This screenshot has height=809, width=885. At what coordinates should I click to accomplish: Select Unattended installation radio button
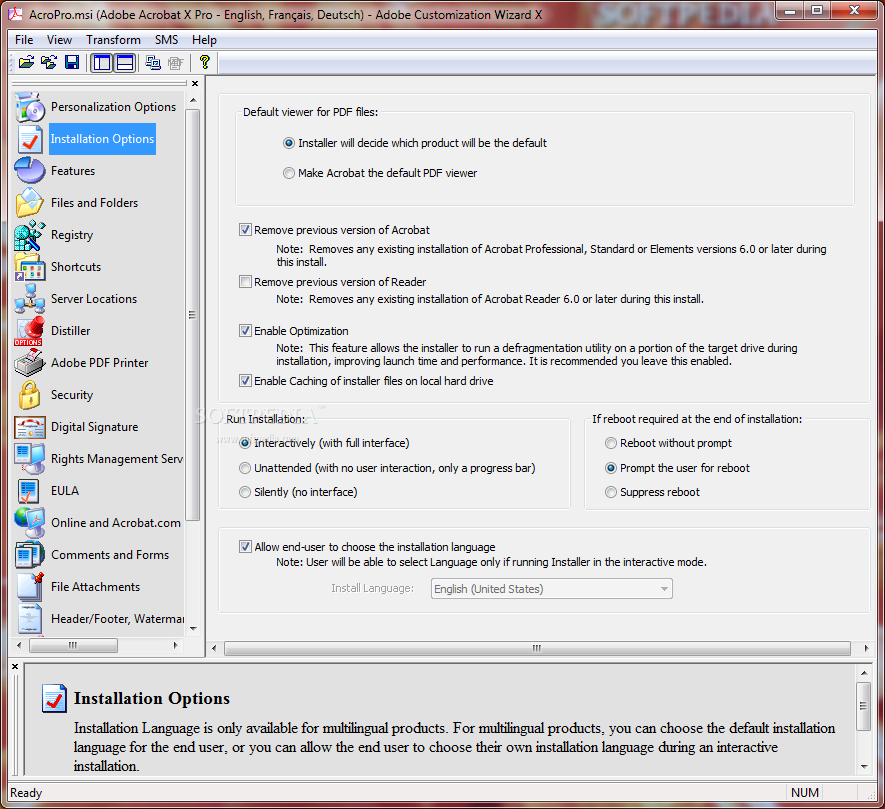point(244,468)
